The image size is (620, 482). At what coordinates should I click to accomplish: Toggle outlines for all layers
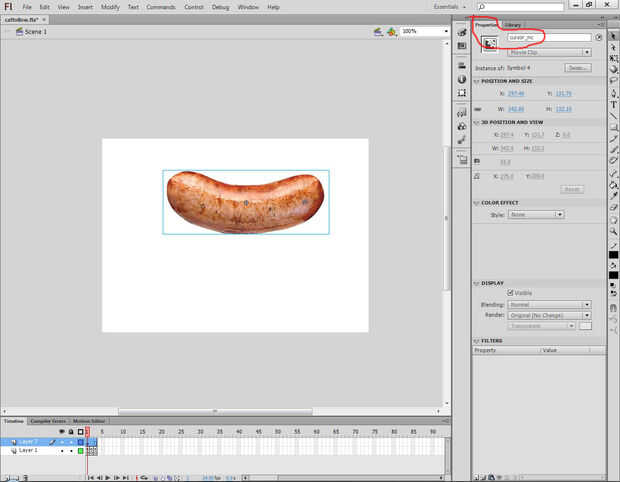point(81,431)
